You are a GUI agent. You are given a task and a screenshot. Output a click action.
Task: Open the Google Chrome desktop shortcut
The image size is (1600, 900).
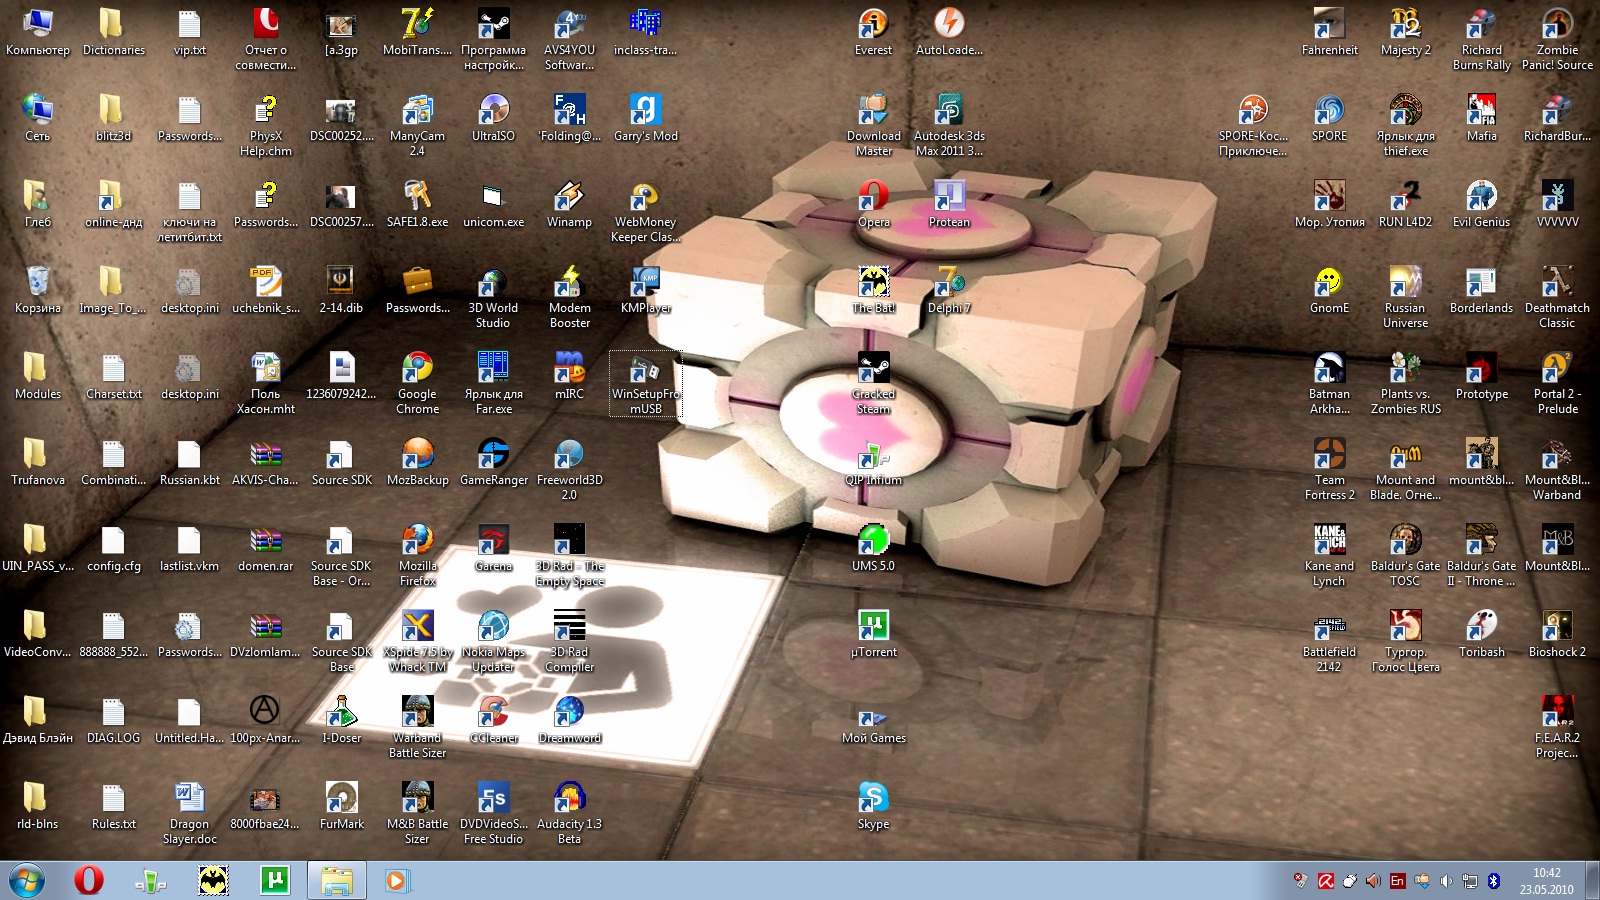[x=417, y=370]
